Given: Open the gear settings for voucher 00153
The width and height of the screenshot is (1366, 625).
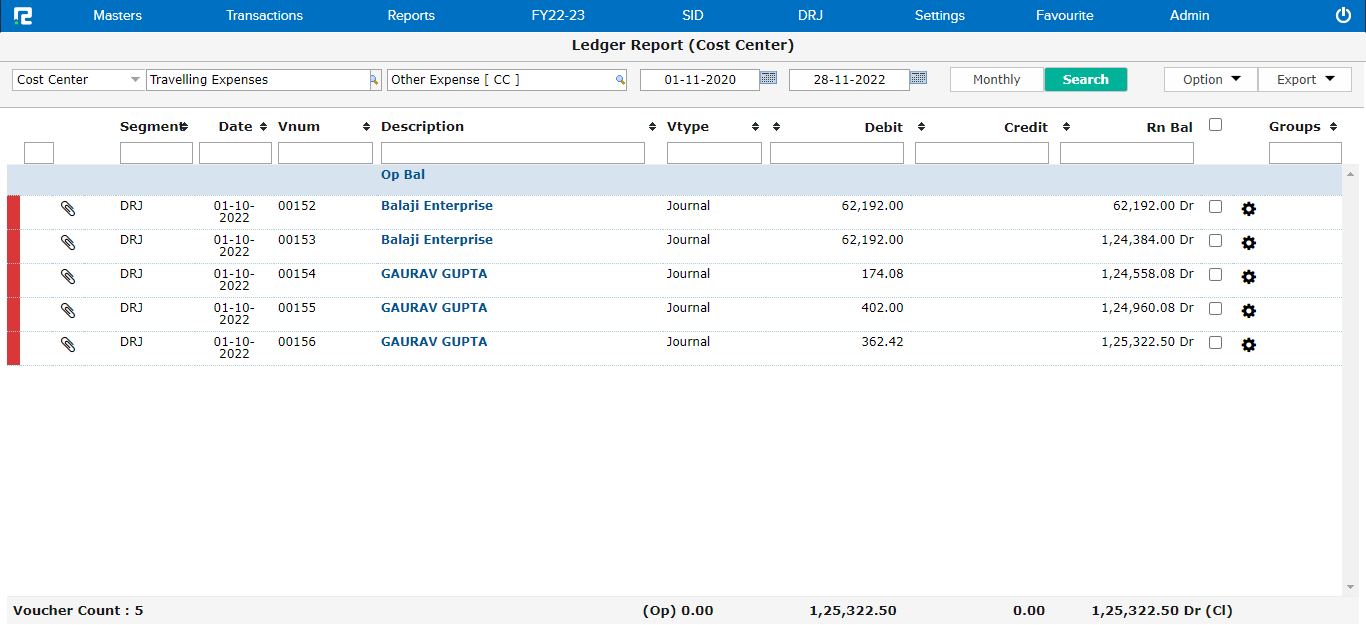Looking at the screenshot, I should point(1248,243).
